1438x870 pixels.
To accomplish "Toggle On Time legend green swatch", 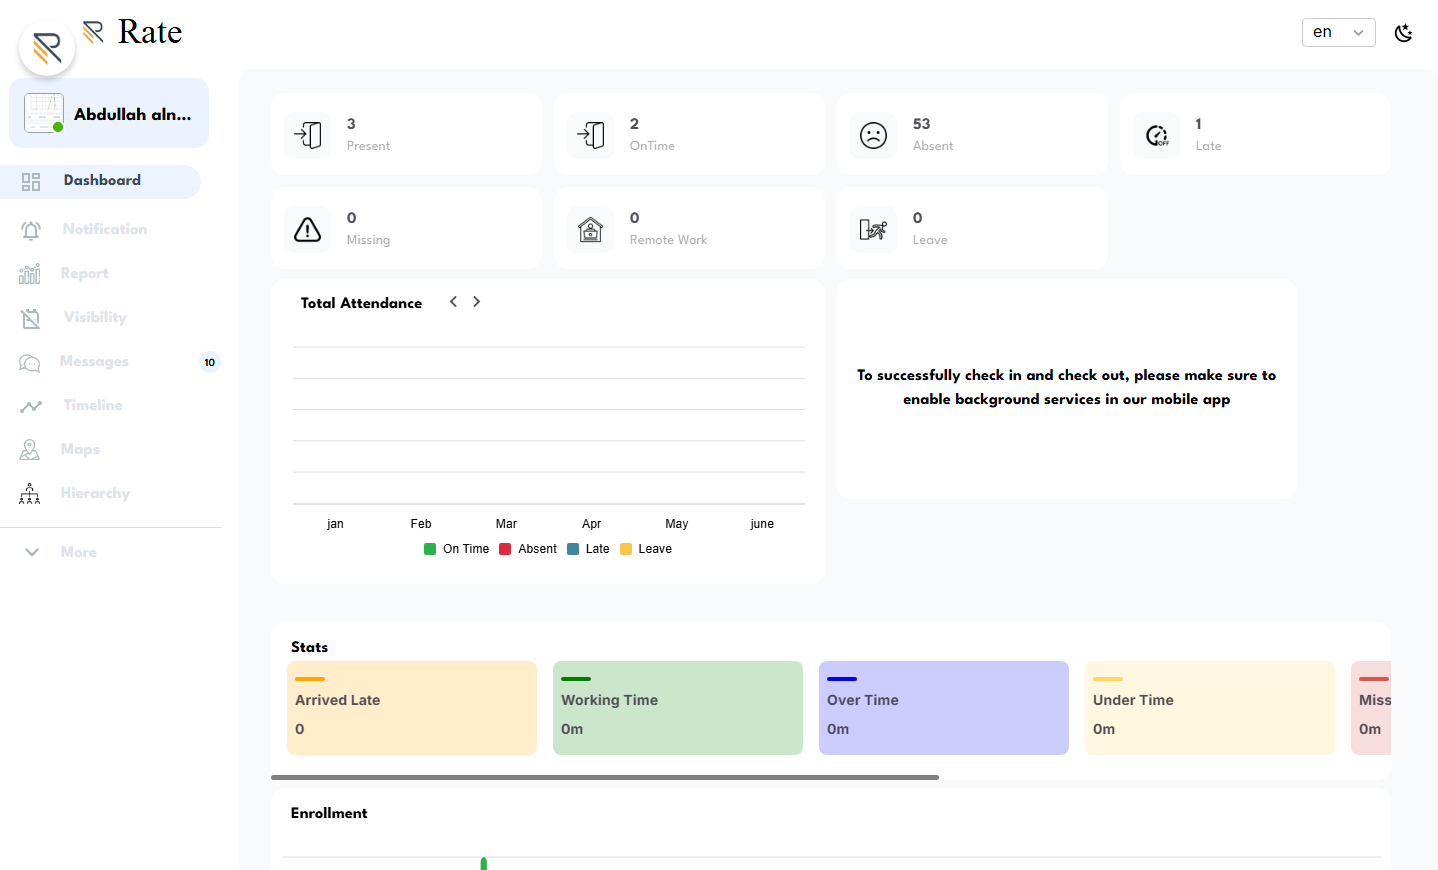I will (x=430, y=549).
